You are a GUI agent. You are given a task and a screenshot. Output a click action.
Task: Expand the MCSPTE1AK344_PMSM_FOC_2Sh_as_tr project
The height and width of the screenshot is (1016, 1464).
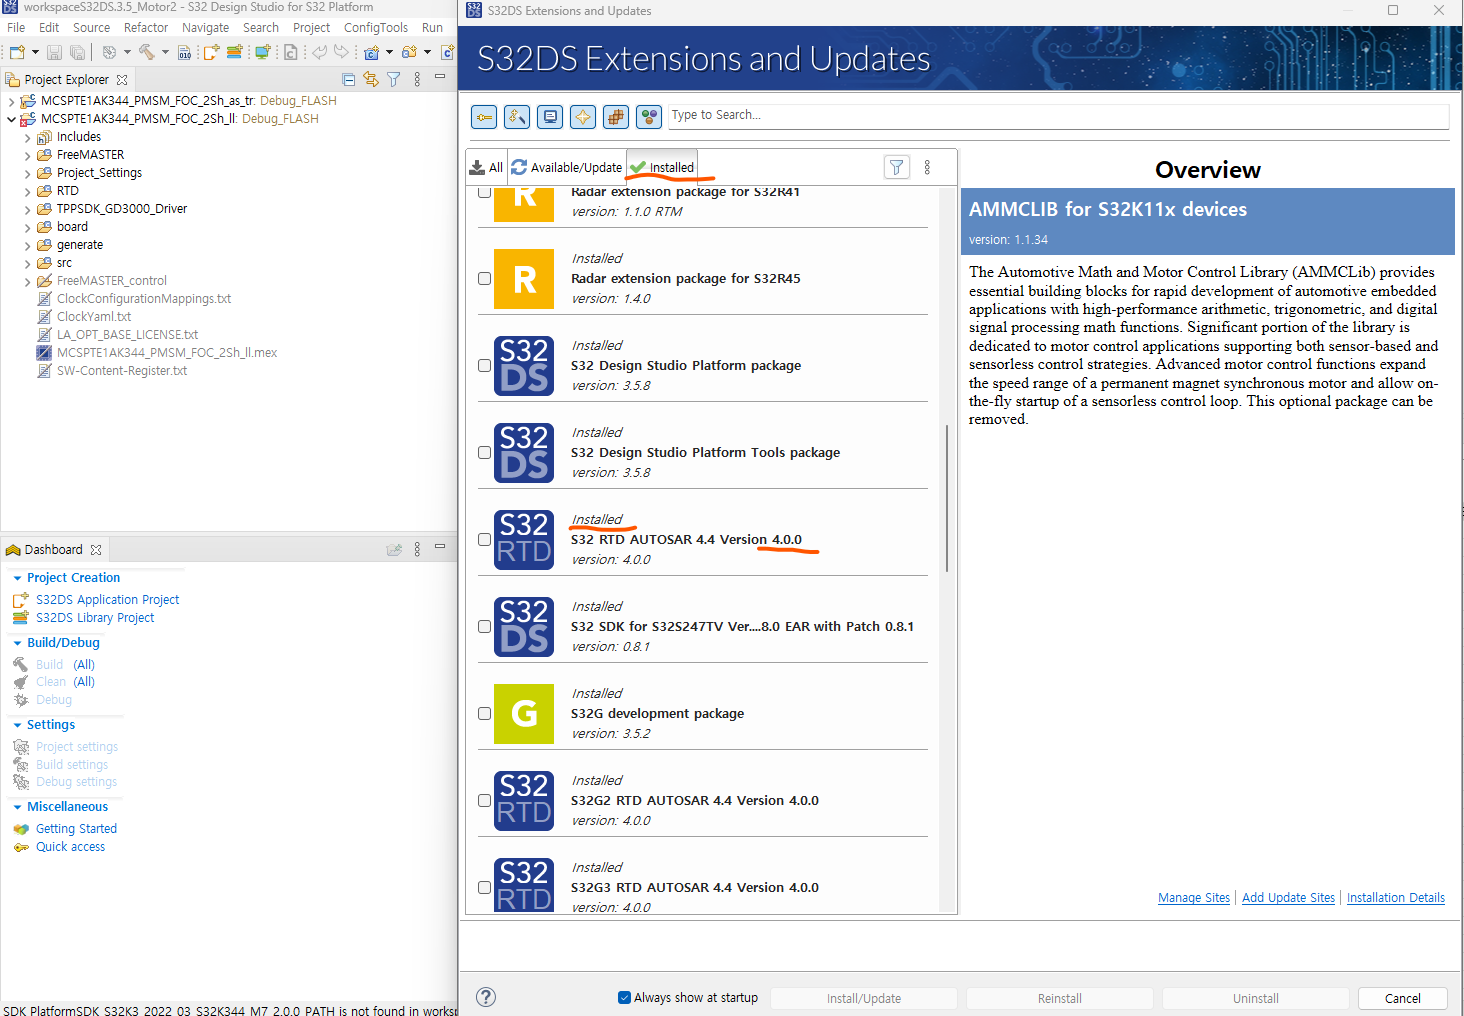(11, 101)
